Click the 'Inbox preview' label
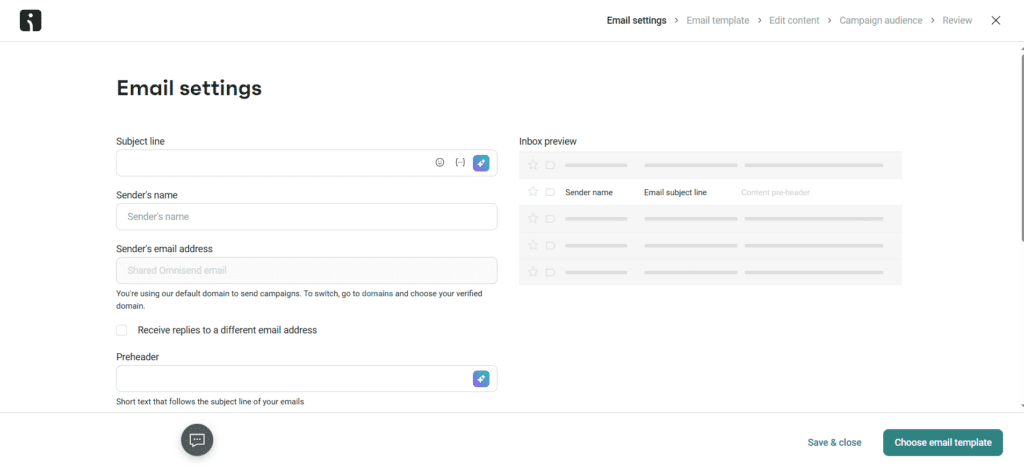 pyautogui.click(x=548, y=141)
